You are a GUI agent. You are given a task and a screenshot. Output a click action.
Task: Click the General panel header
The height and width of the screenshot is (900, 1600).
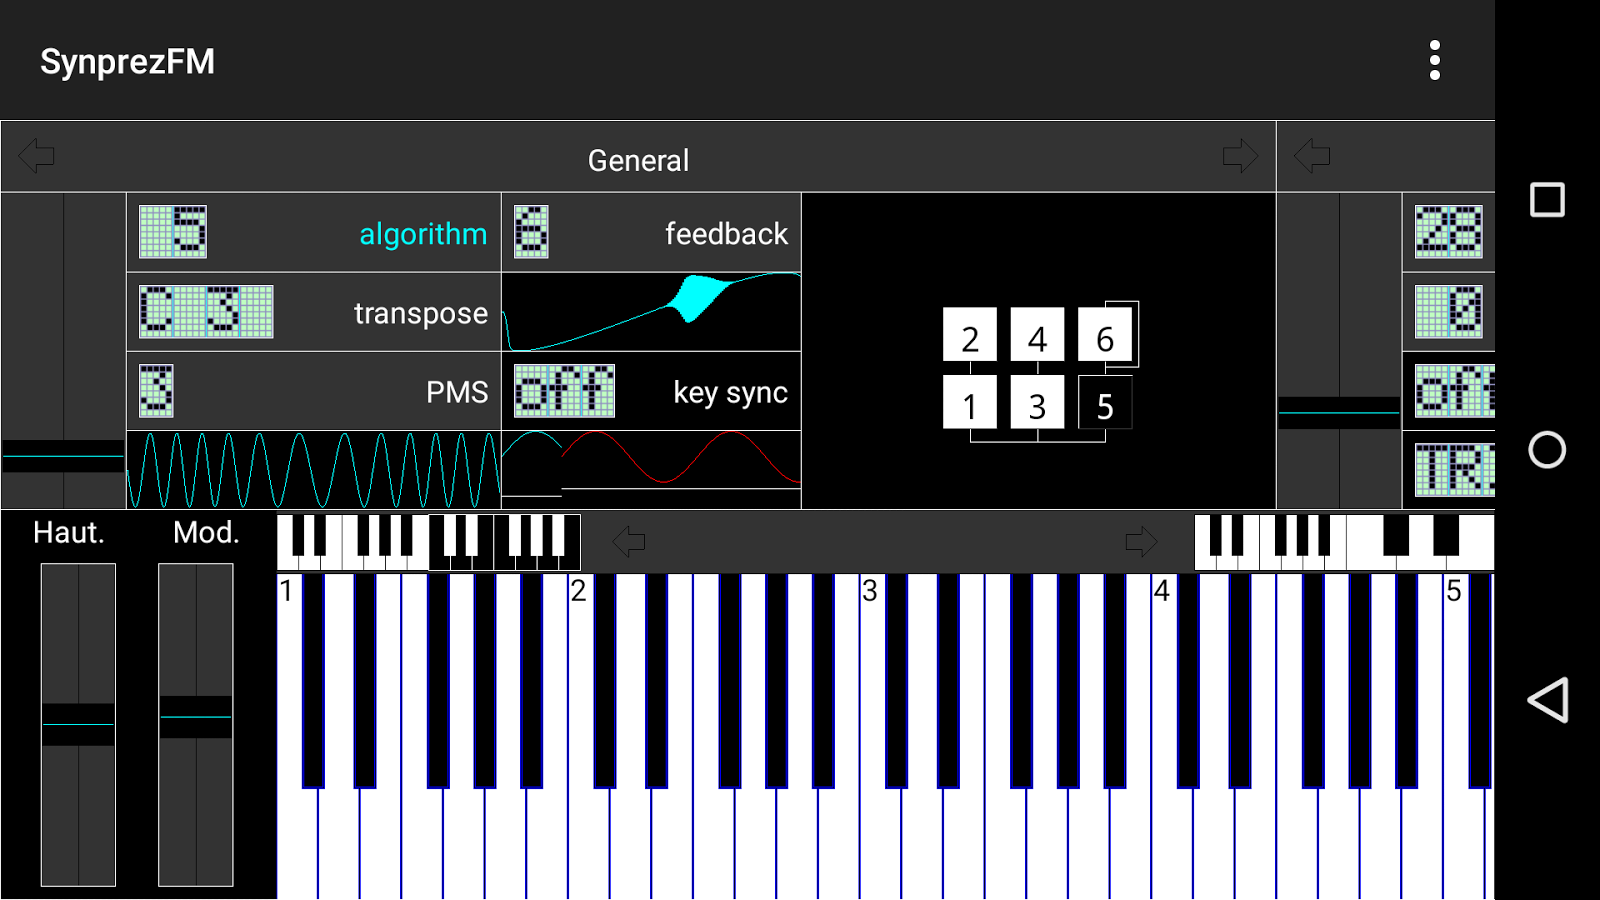[x=640, y=158]
